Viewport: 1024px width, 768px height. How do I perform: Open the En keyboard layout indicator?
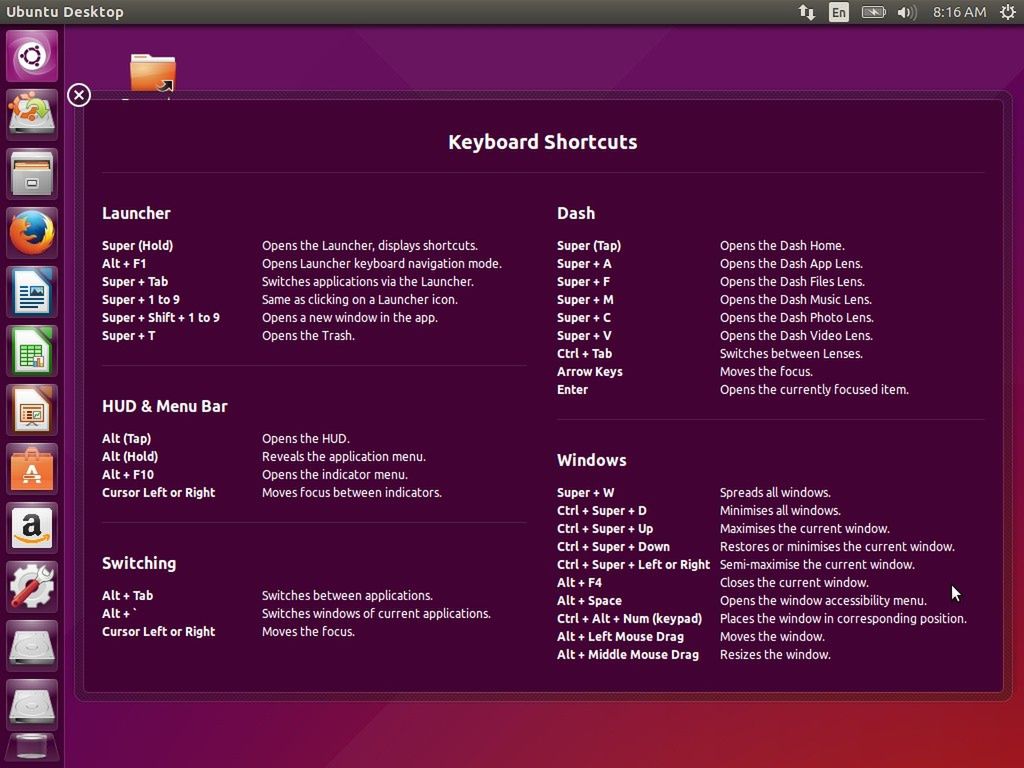click(839, 12)
